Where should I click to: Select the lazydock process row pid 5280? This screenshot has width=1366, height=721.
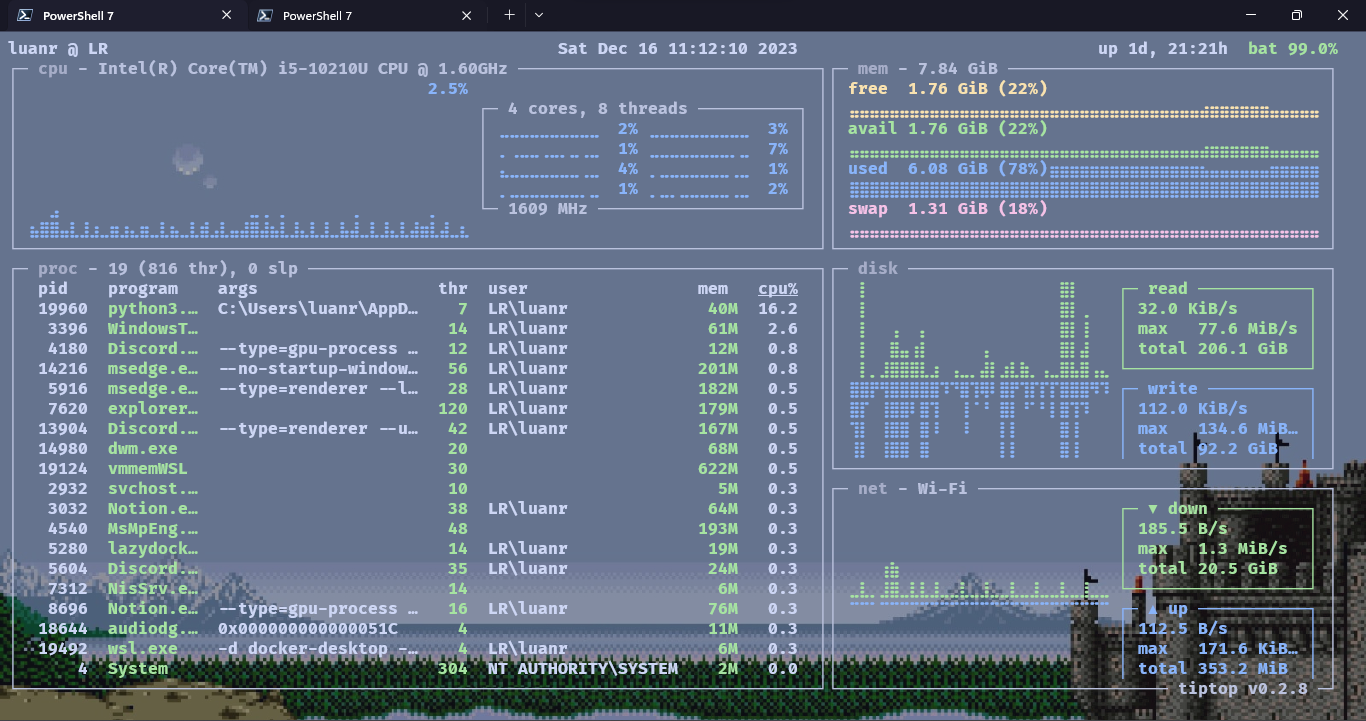[418, 549]
